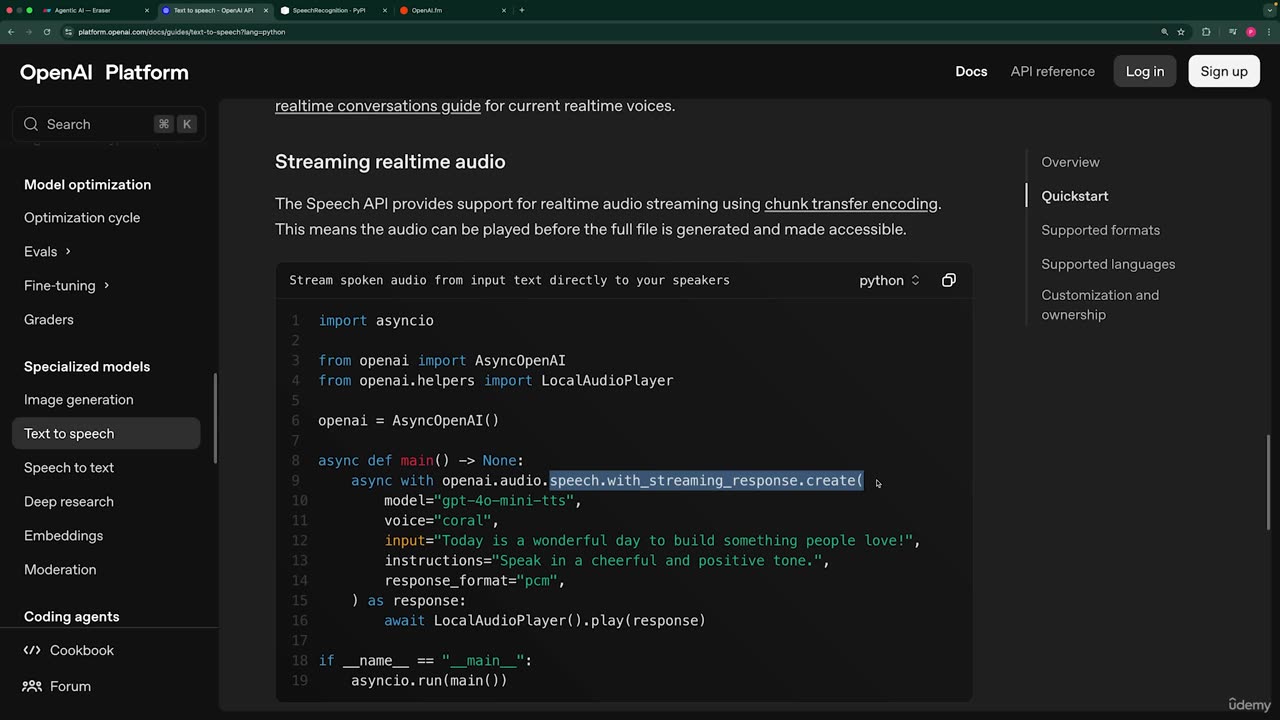The height and width of the screenshot is (720, 1280).
Task: Close the OpenAI.fm tab
Action: [504, 10]
